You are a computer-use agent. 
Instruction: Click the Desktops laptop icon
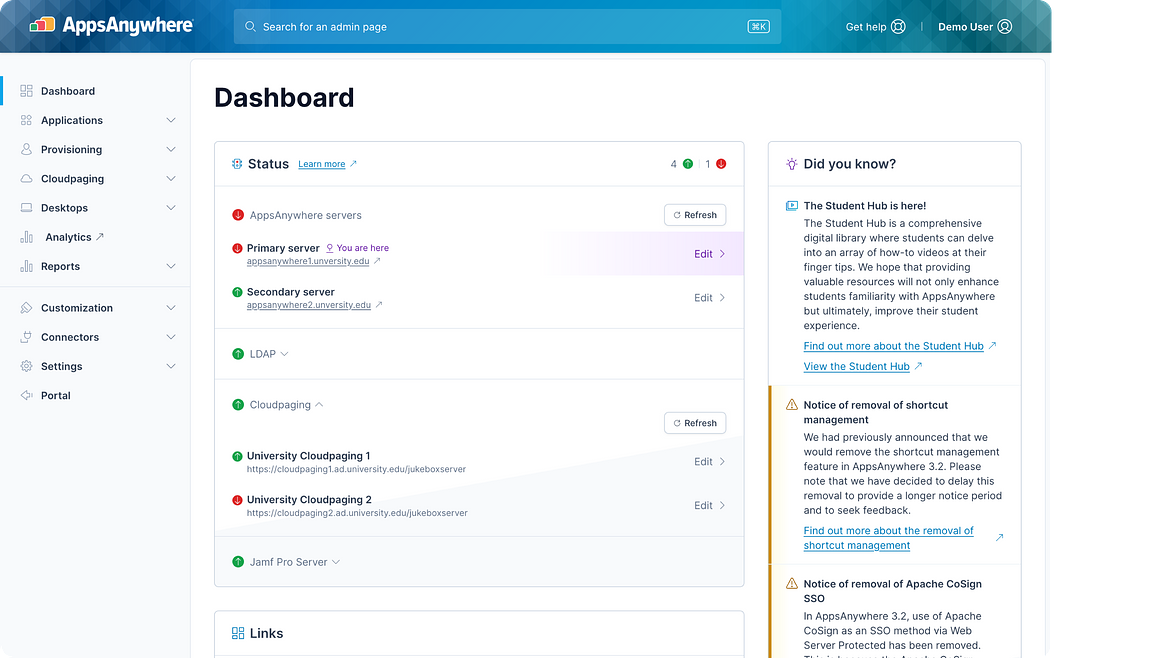point(26,207)
